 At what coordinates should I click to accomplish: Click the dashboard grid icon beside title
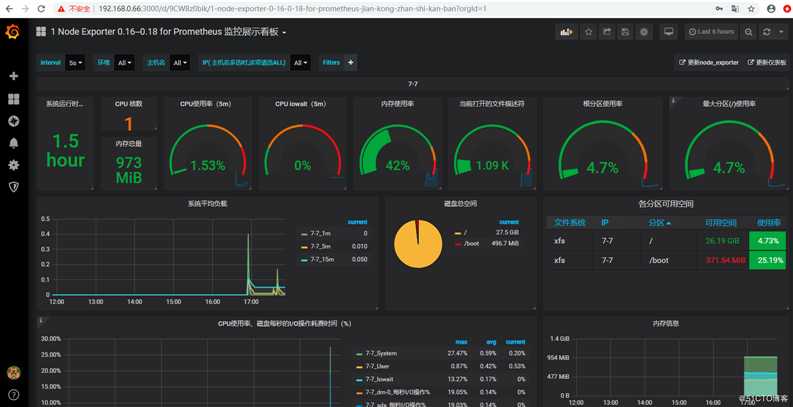click(40, 32)
